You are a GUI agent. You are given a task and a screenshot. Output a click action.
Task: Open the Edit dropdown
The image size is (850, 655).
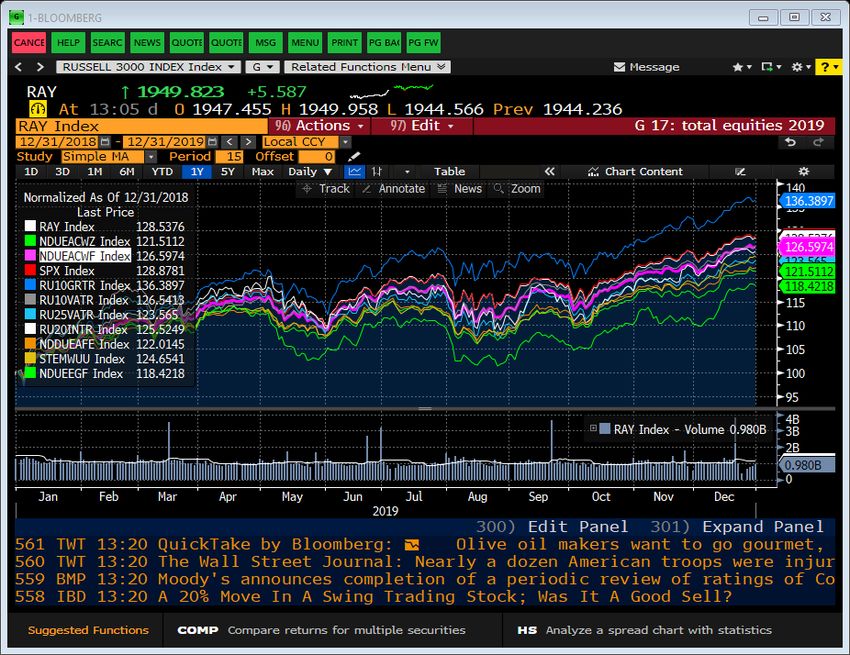(422, 126)
